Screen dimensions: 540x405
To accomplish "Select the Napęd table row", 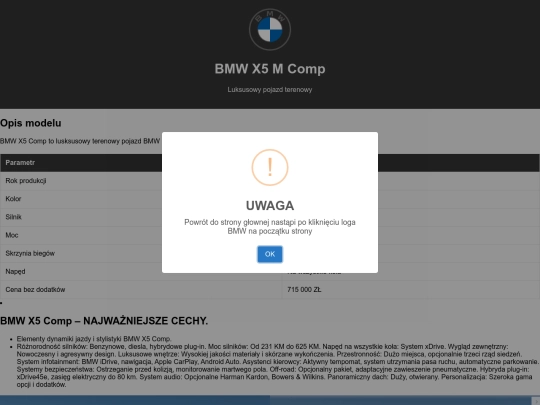I will coord(270,272).
